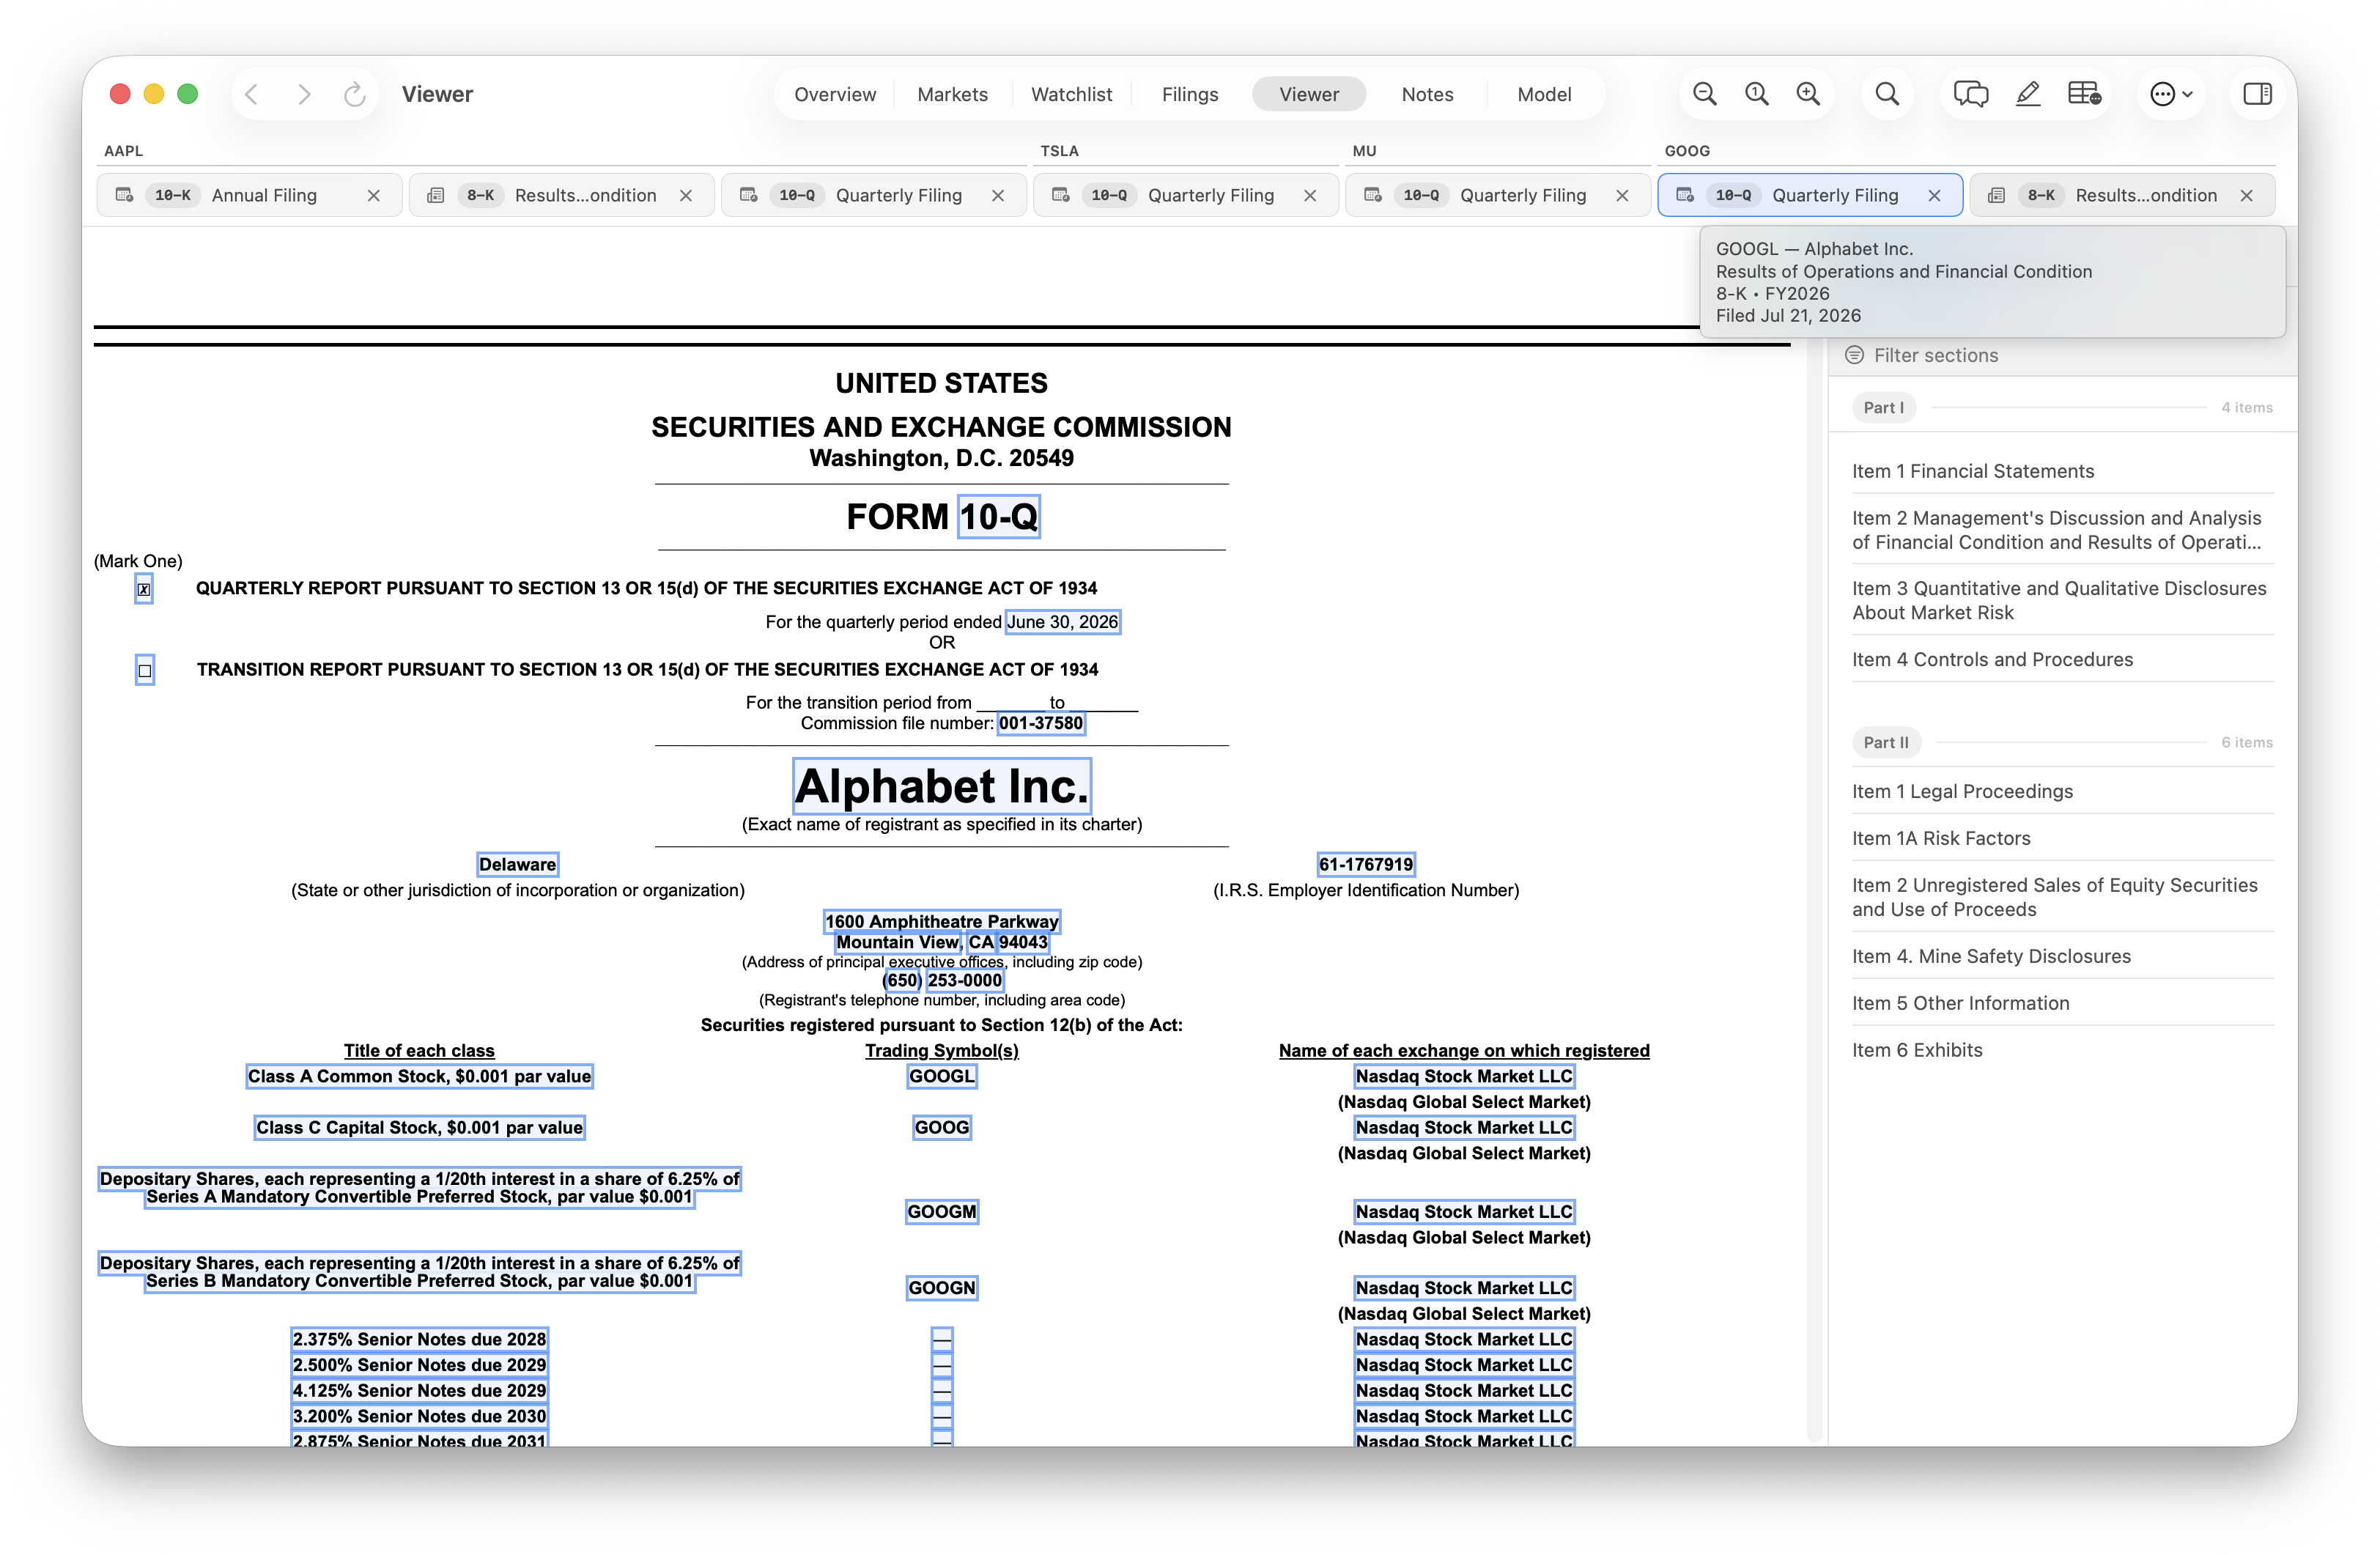Toggle the right sidebar panel icon
This screenshot has width=2380, height=1555.
click(x=2257, y=94)
